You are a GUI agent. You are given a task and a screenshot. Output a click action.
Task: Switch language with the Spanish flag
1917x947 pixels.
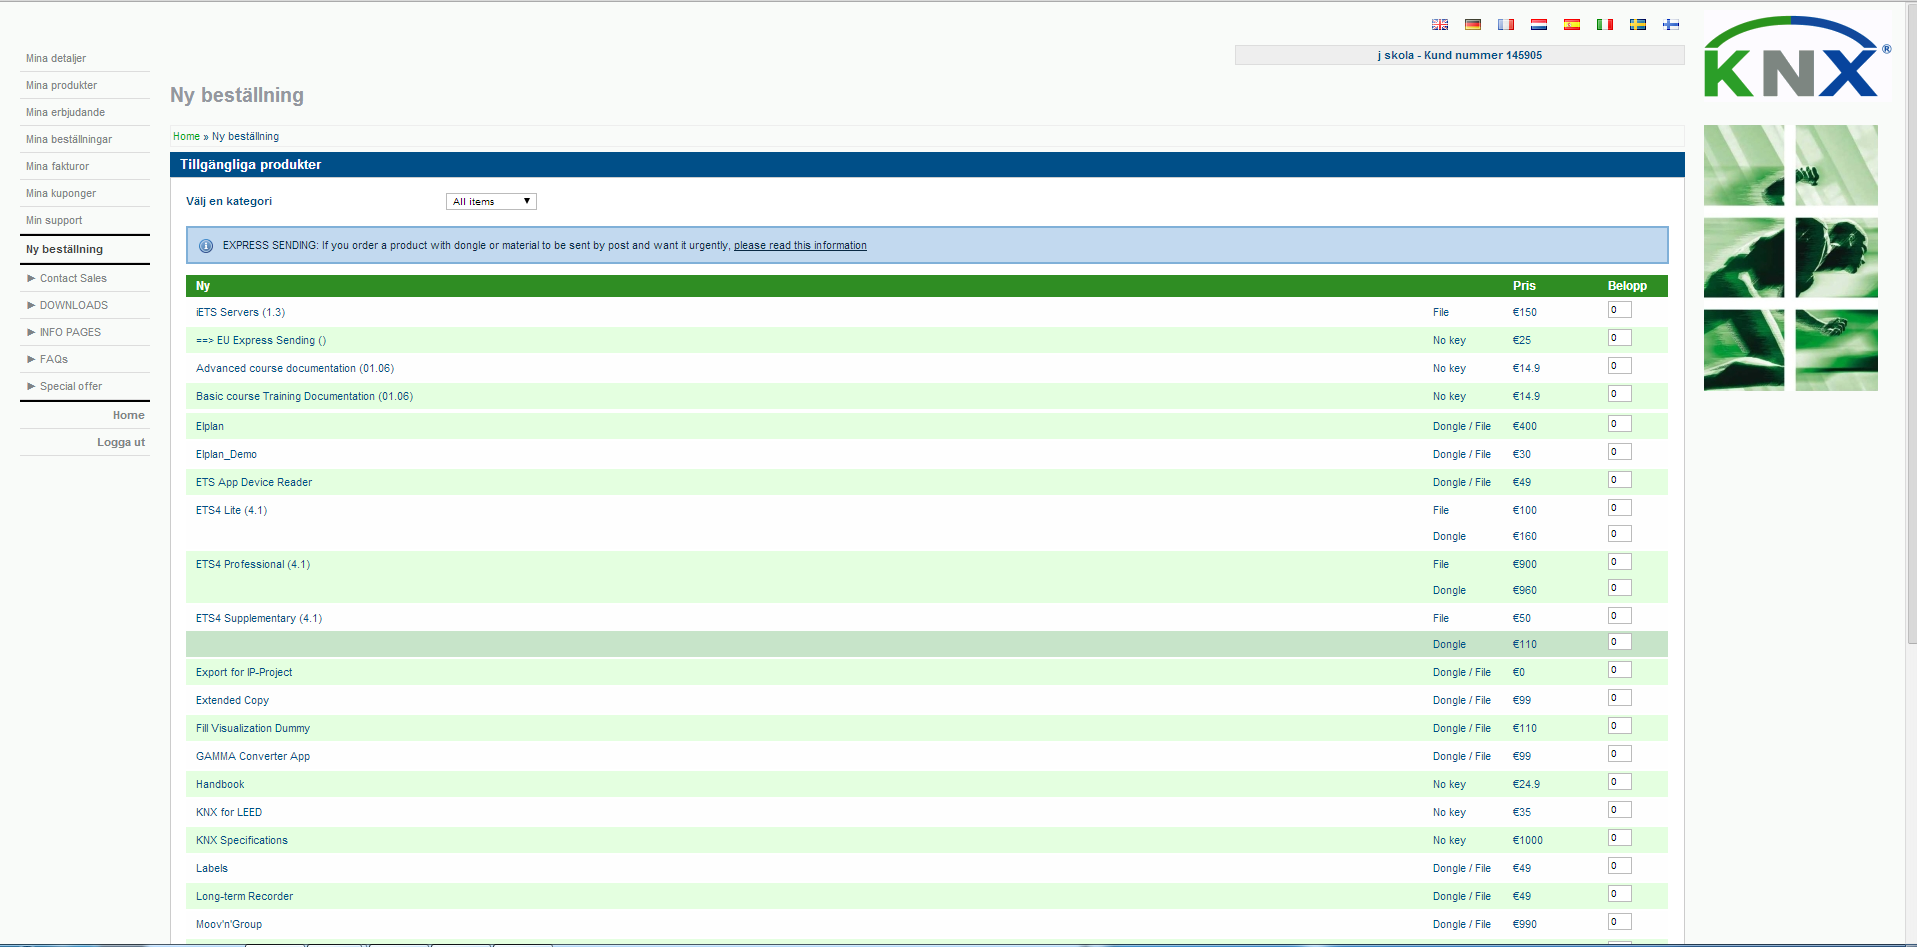click(x=1572, y=25)
